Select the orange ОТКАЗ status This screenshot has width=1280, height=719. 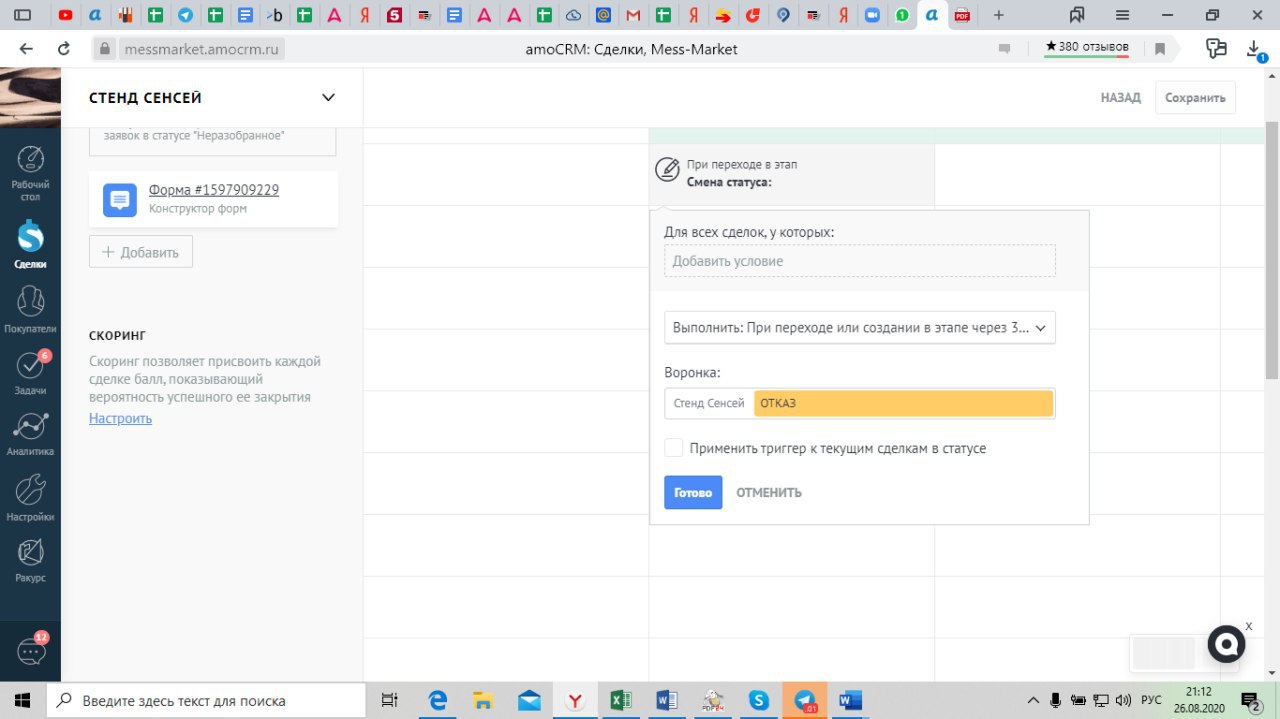click(904, 403)
